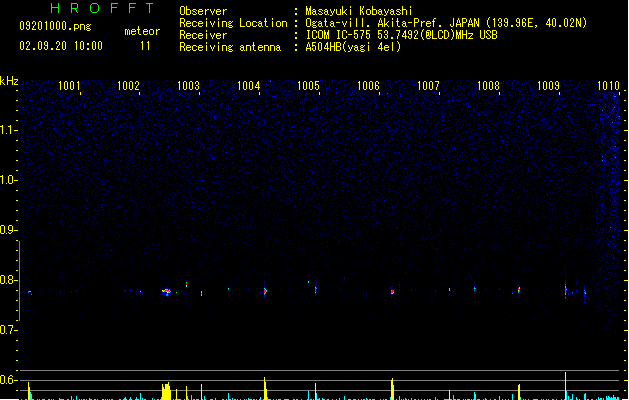This screenshot has height=400, width=629.
Task: Click the Receiving antenna label
Action: 230,47
